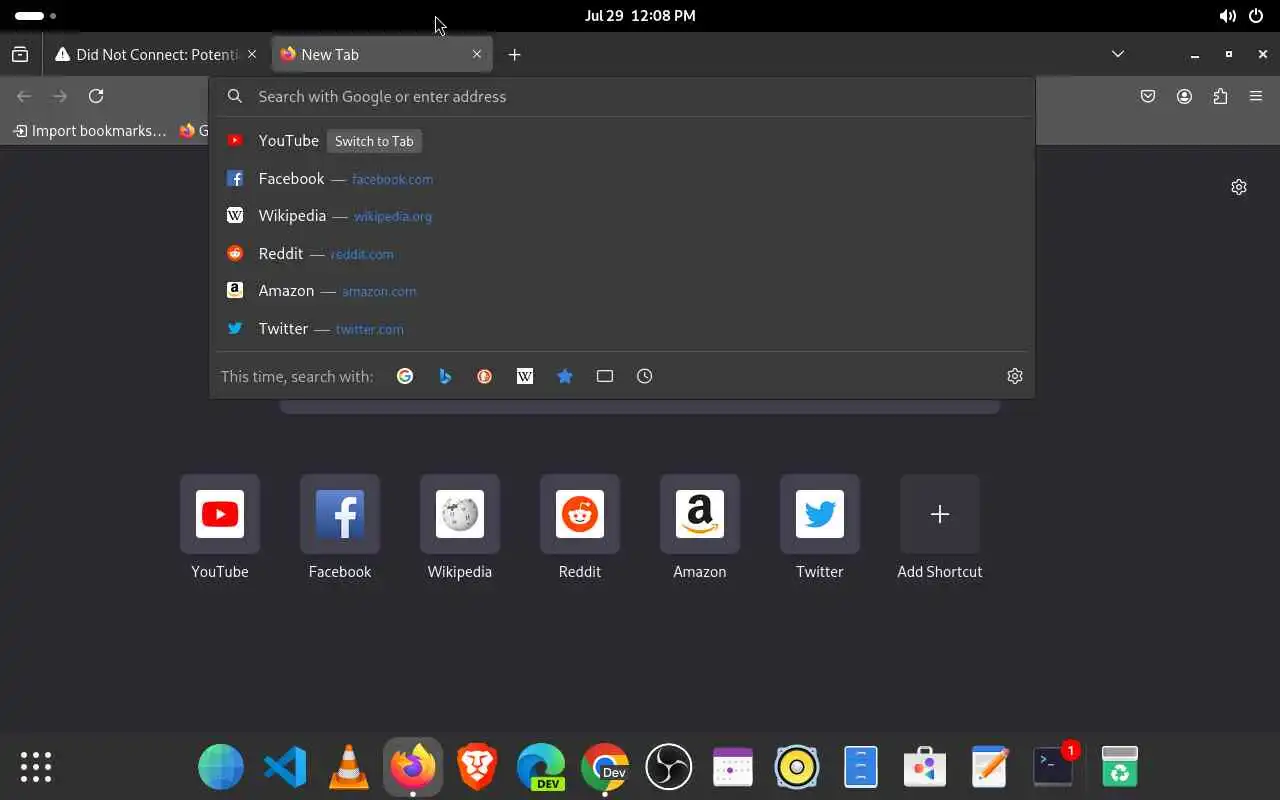Search this time with Google

click(405, 376)
